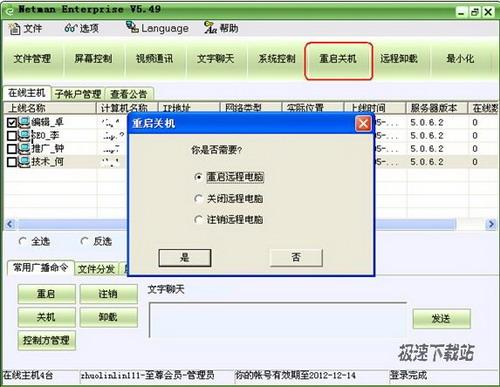Click the computer icon for 编辑_卓
This screenshot has width=500, height=387.
coord(24,122)
